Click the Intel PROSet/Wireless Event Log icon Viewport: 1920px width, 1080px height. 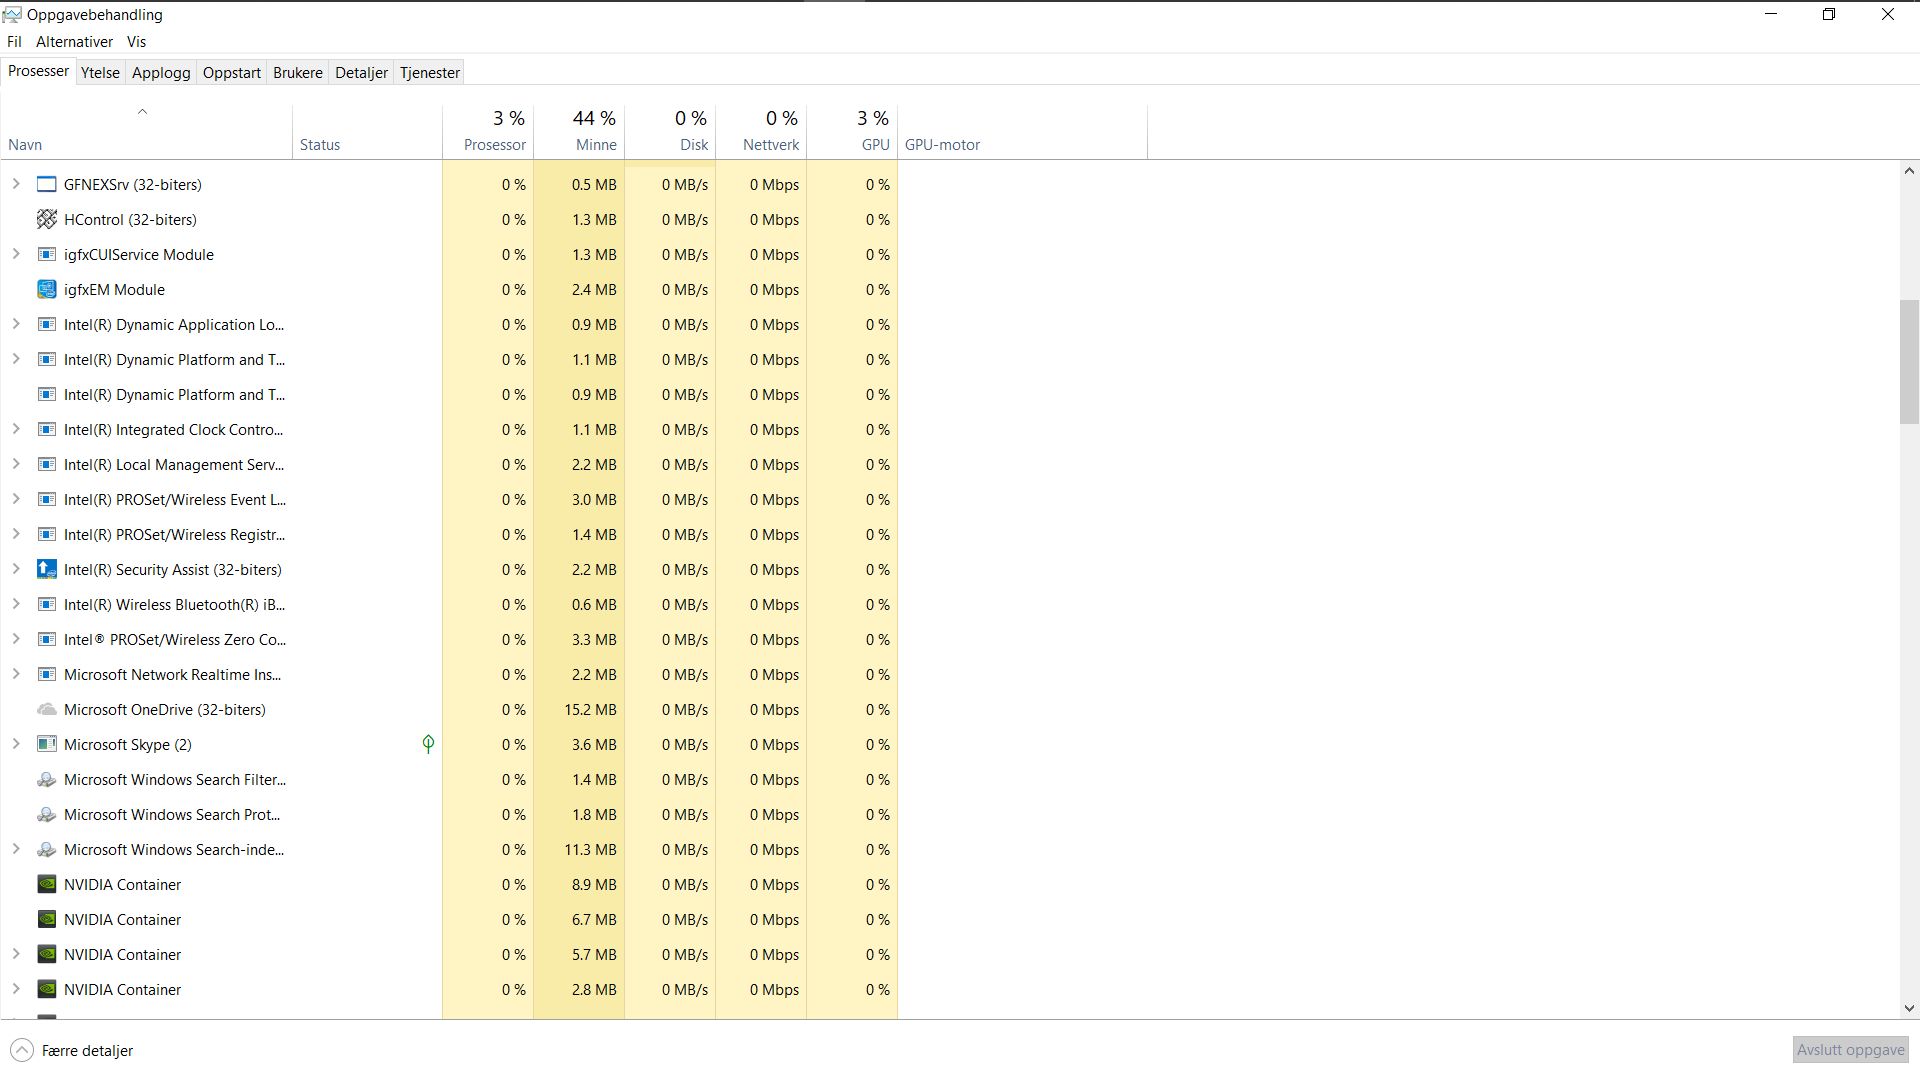pos(46,499)
